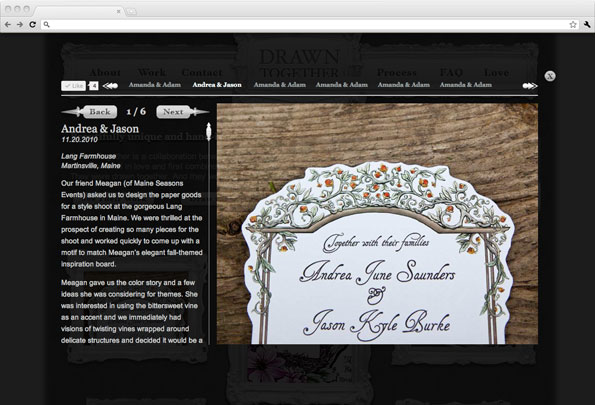The width and height of the screenshot is (595, 405).
Task: Click the paragraph starting Meagan gave us
Action: (132, 311)
